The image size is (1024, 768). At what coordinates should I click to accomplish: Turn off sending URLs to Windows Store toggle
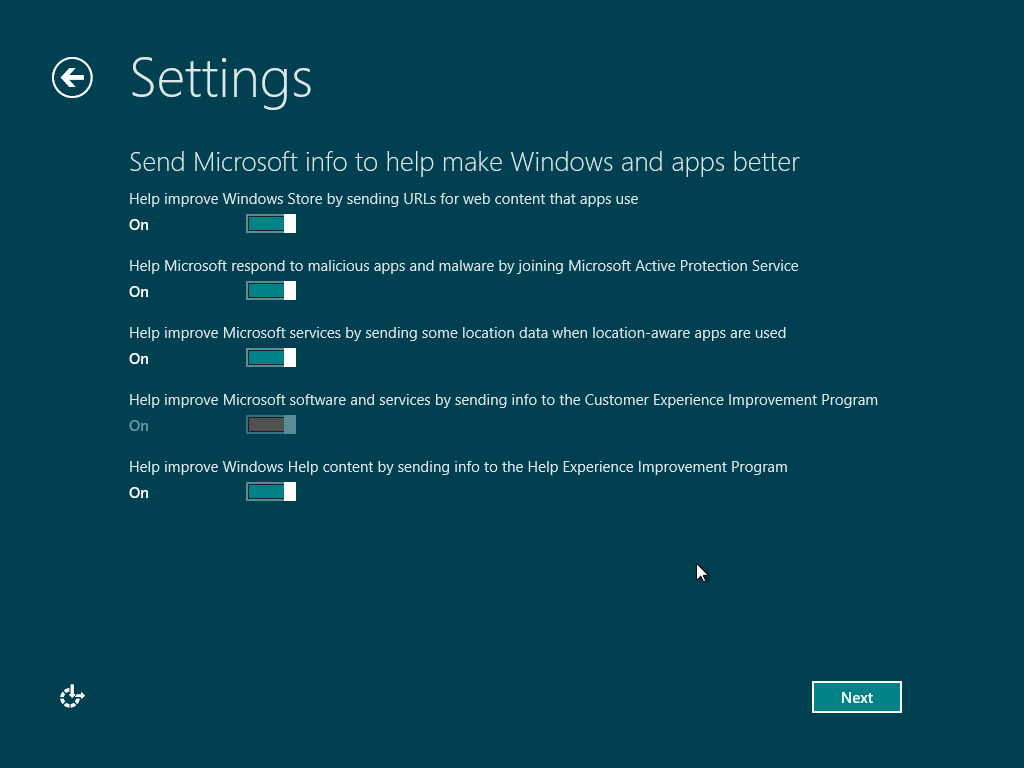tap(271, 223)
